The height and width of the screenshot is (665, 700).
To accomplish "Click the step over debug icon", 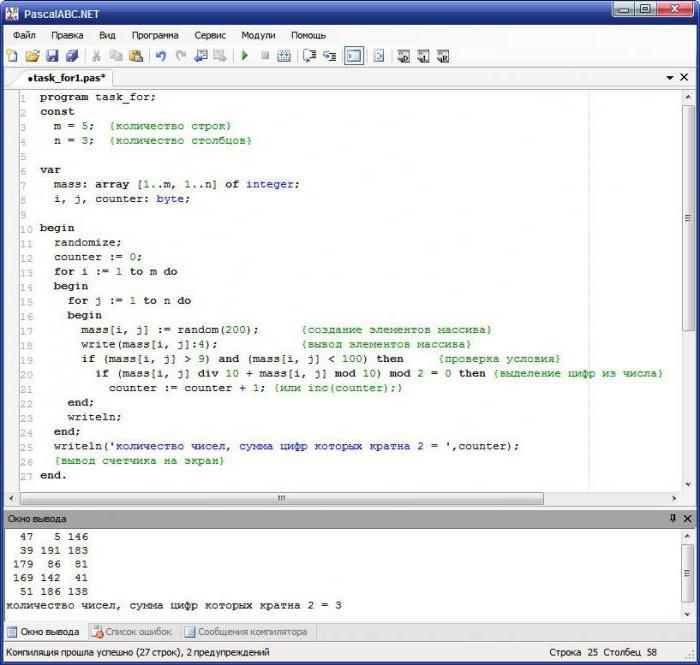I will tap(309, 56).
